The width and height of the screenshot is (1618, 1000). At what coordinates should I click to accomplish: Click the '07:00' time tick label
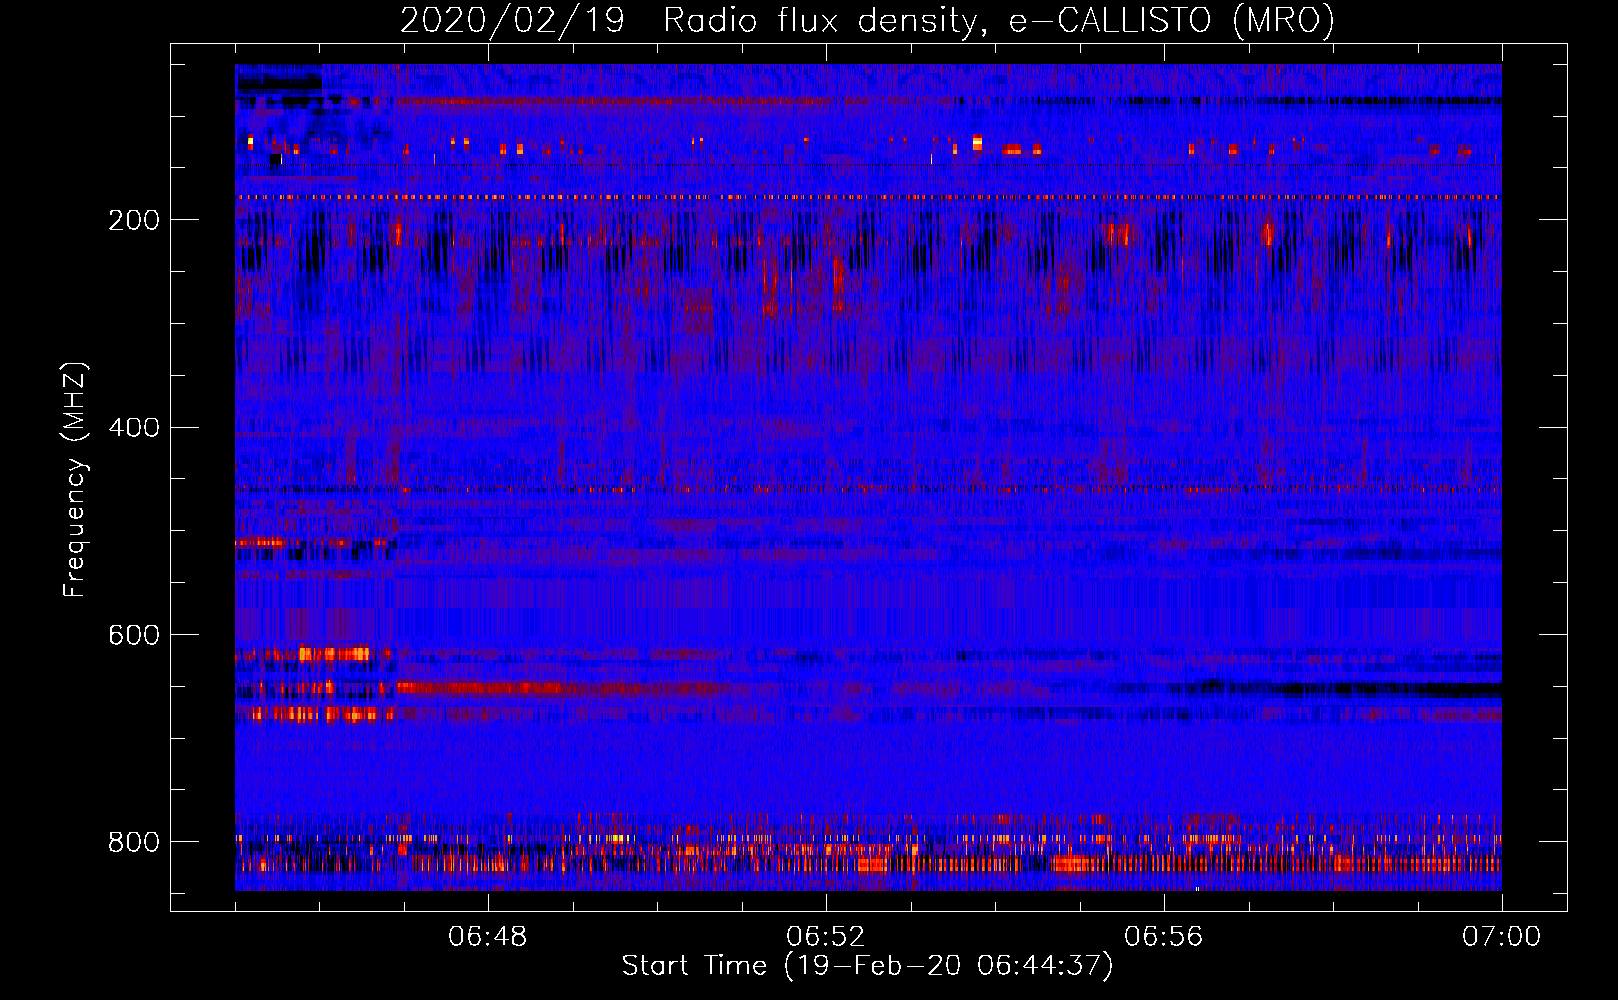point(1502,937)
